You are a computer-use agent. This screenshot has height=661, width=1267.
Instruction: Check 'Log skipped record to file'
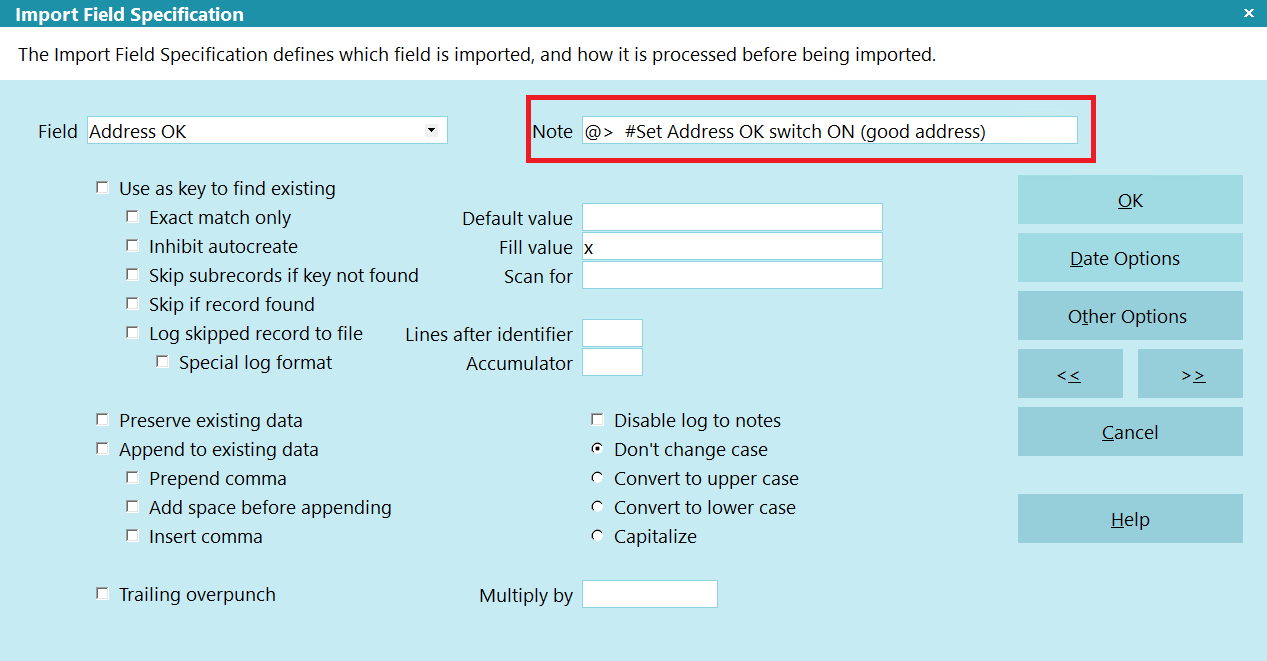pos(133,333)
